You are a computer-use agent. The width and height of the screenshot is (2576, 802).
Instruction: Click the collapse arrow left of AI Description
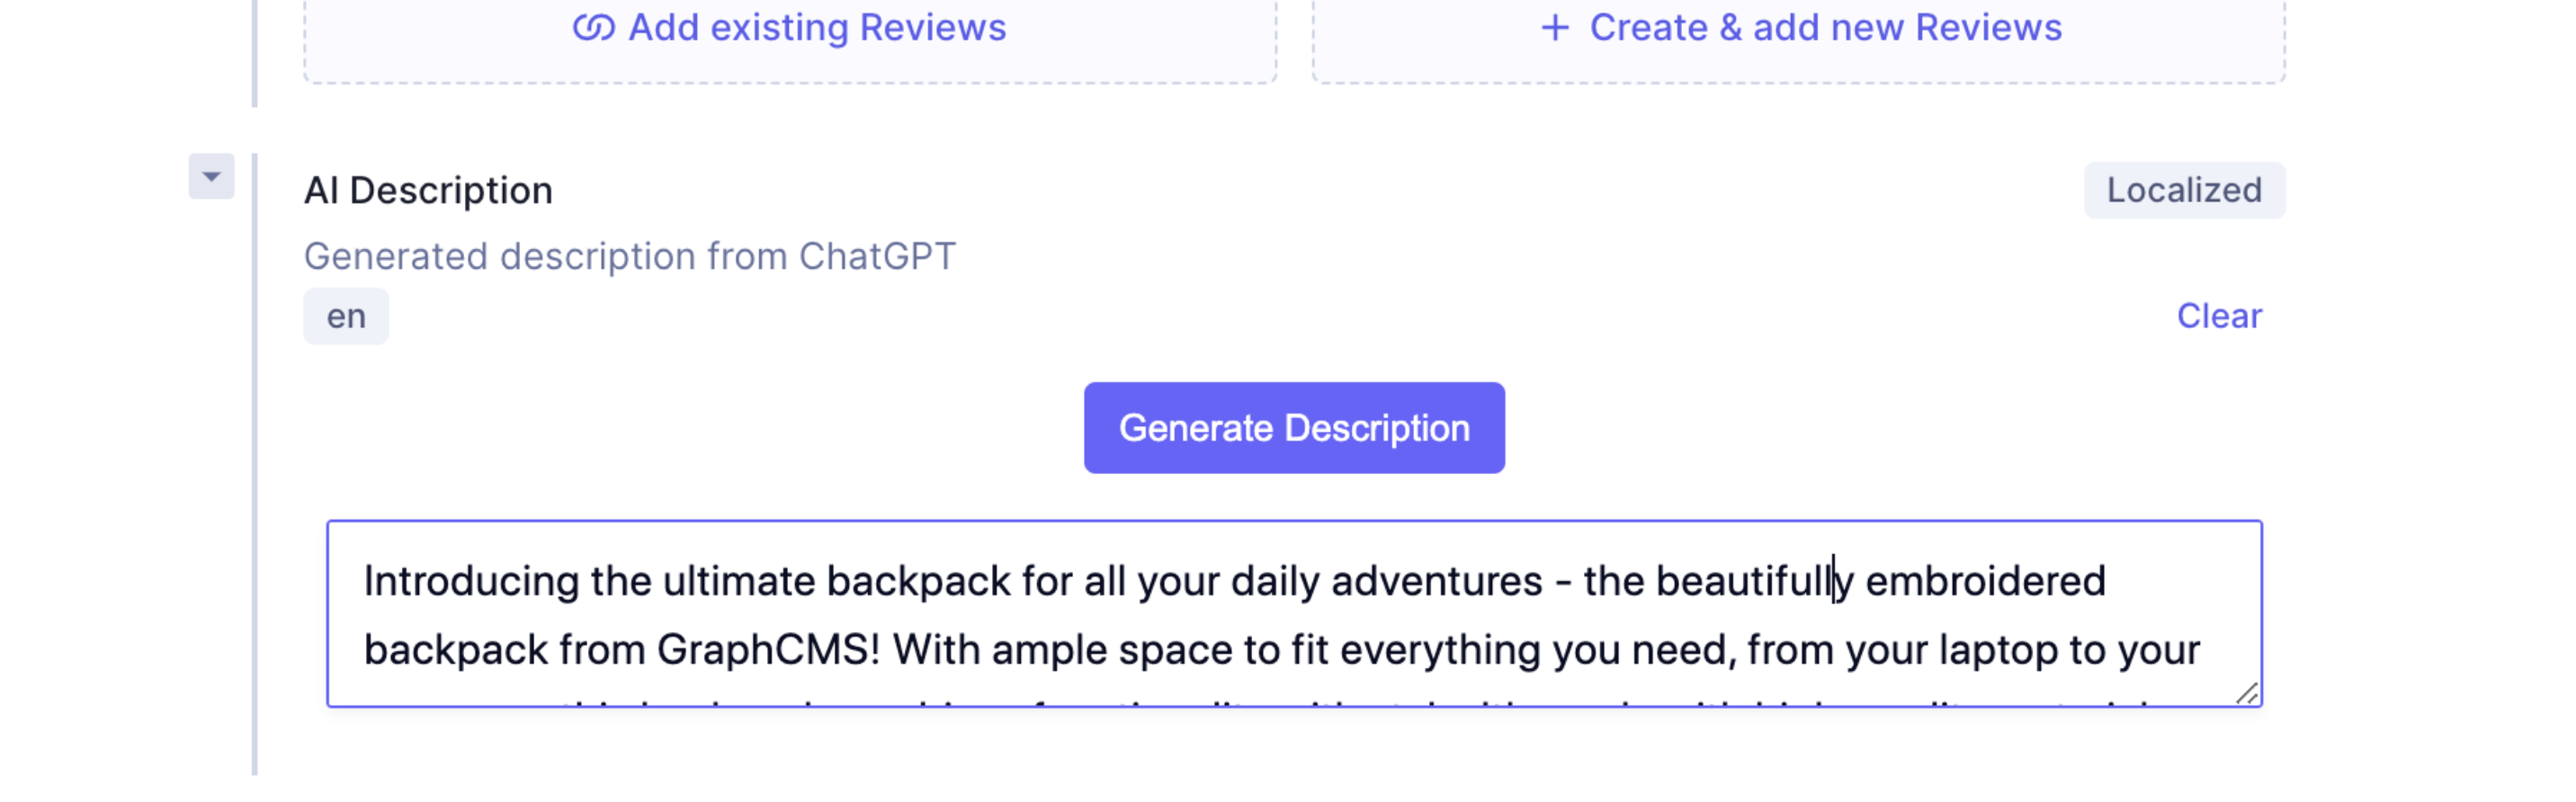(210, 177)
